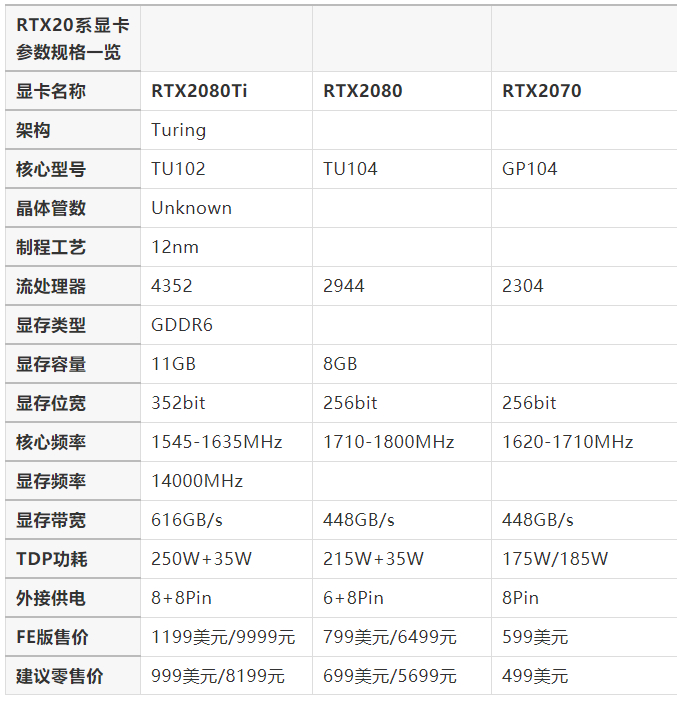Click the 制程工艺 row label
Screen dimensions: 677x701
click(x=51, y=247)
